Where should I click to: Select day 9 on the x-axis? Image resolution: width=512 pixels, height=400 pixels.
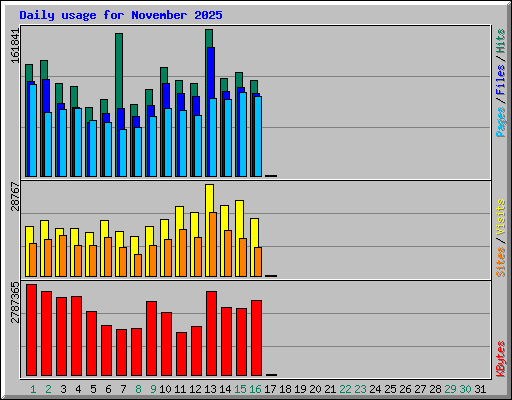pos(153,389)
